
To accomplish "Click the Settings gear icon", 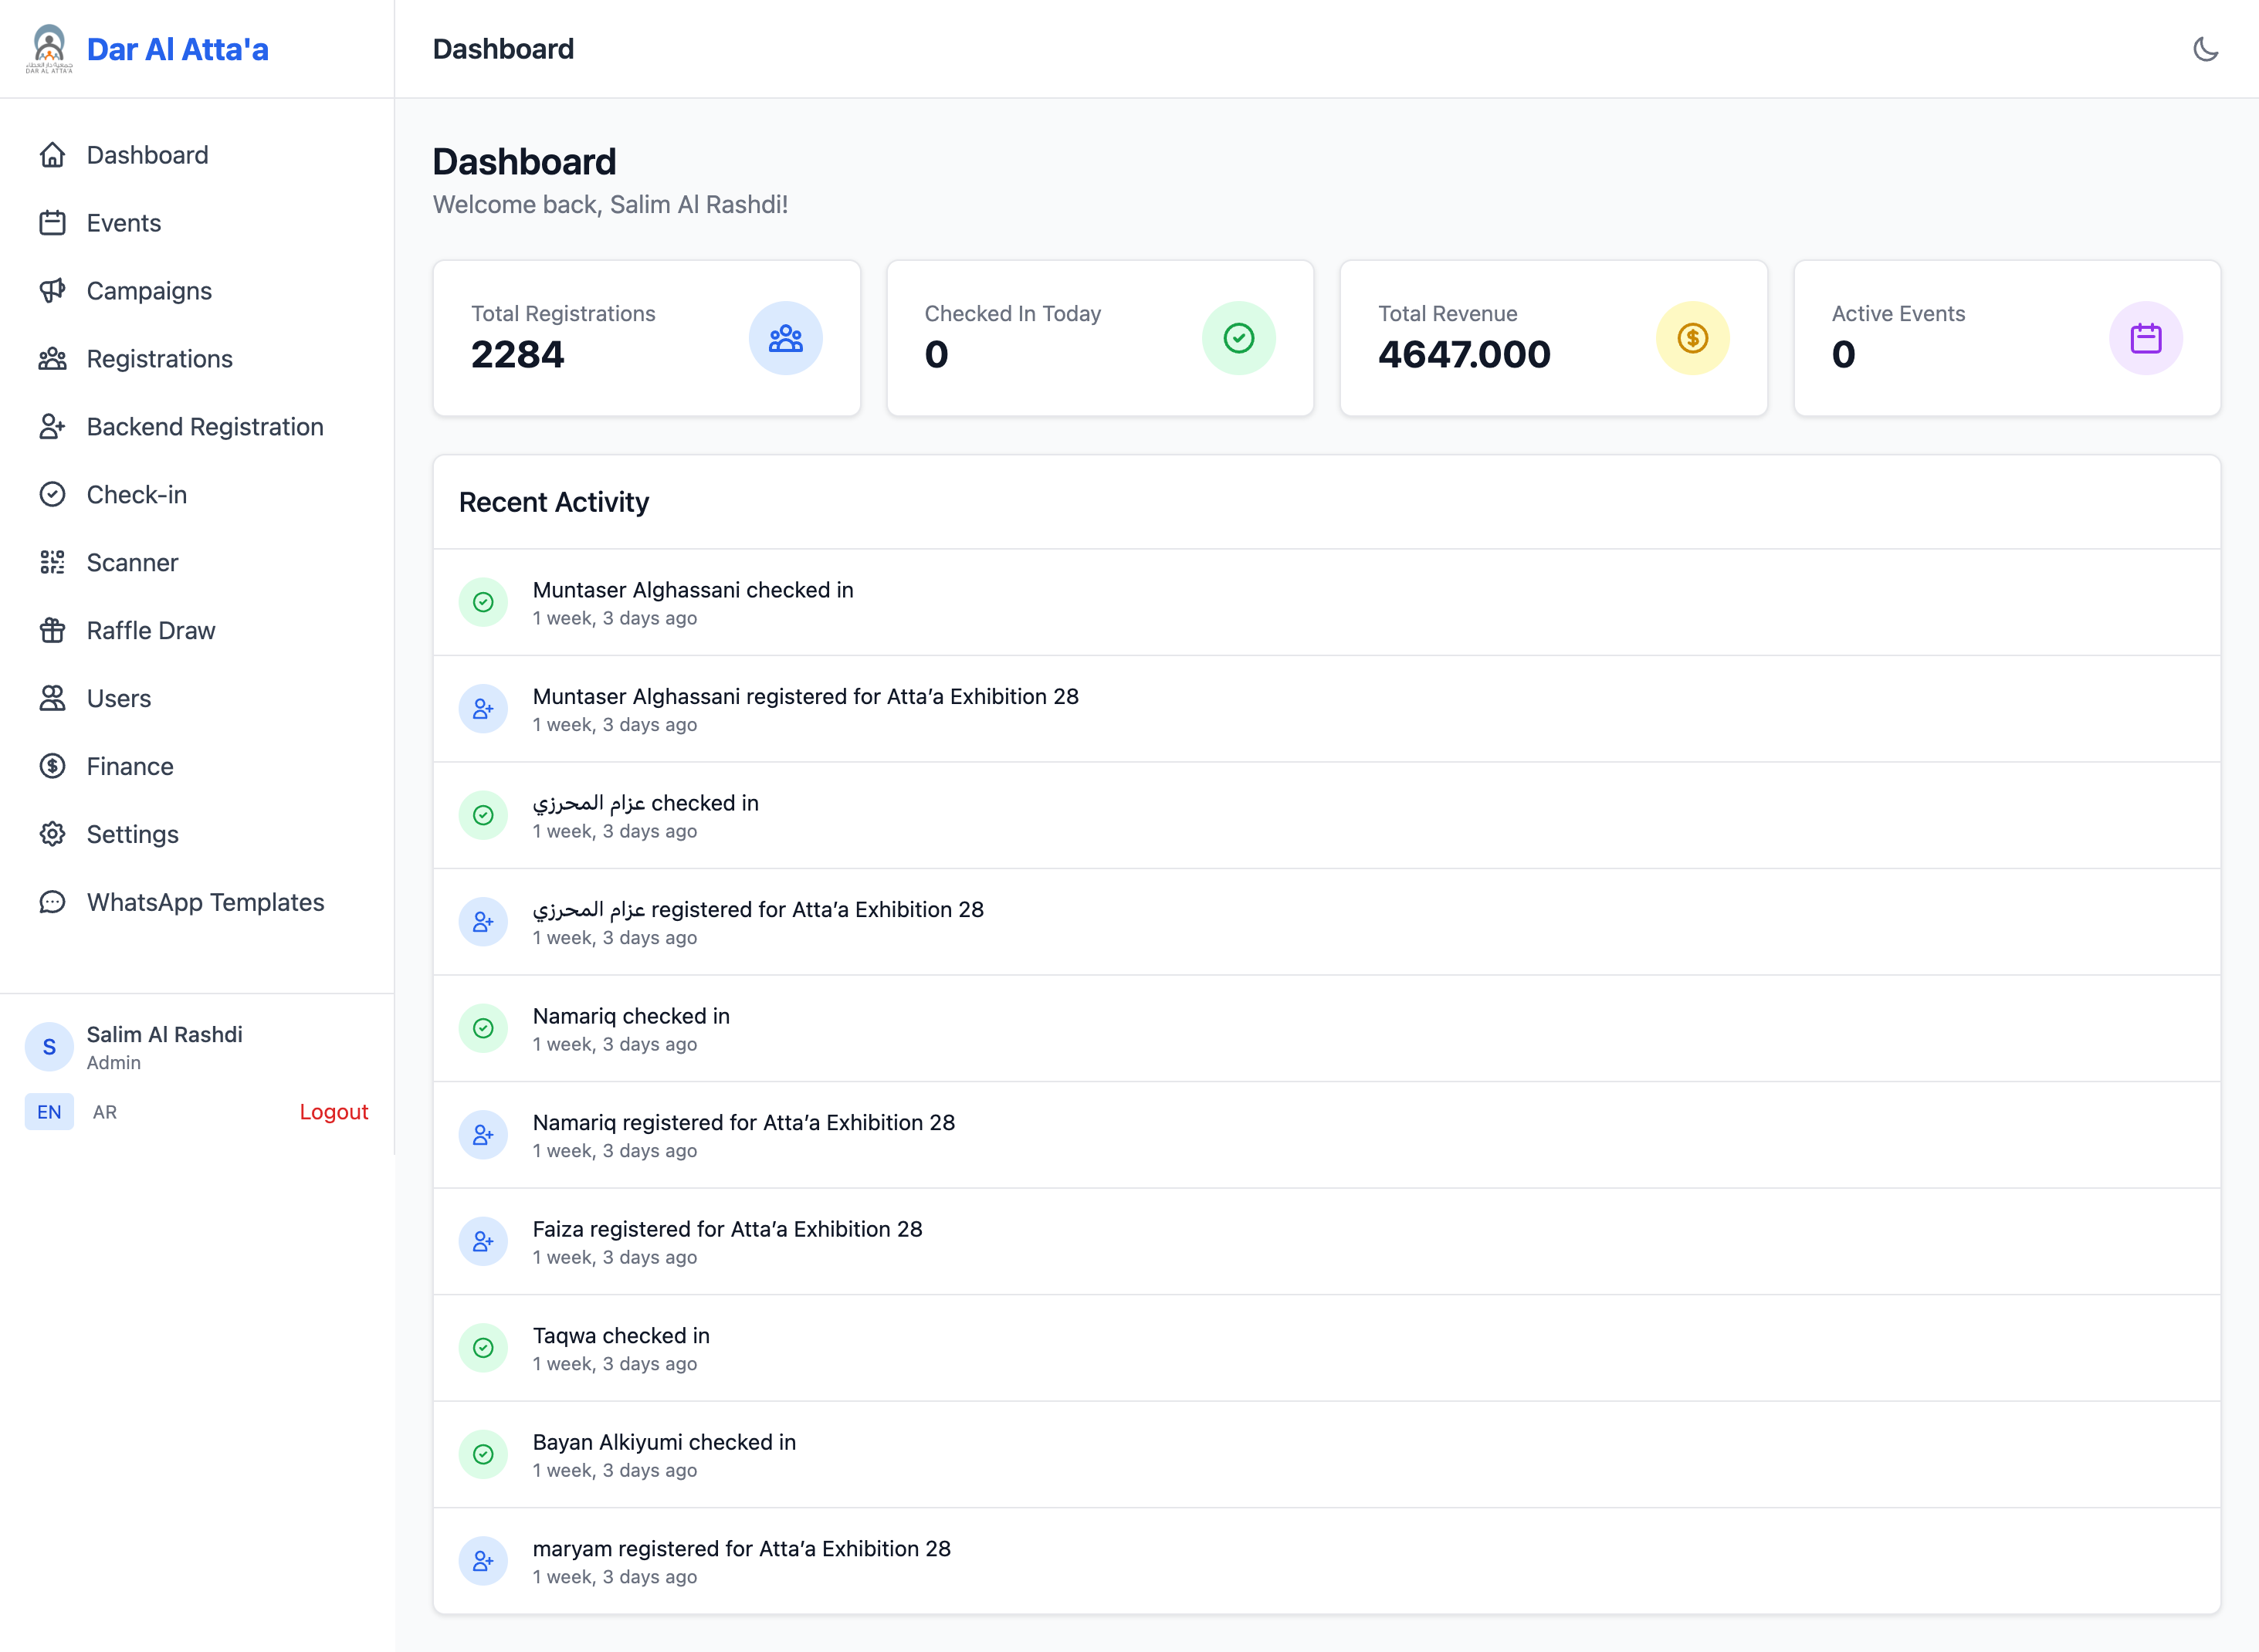I will click(52, 834).
